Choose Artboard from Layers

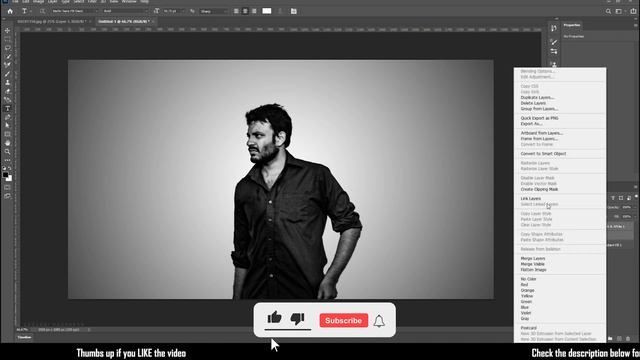click(542, 133)
